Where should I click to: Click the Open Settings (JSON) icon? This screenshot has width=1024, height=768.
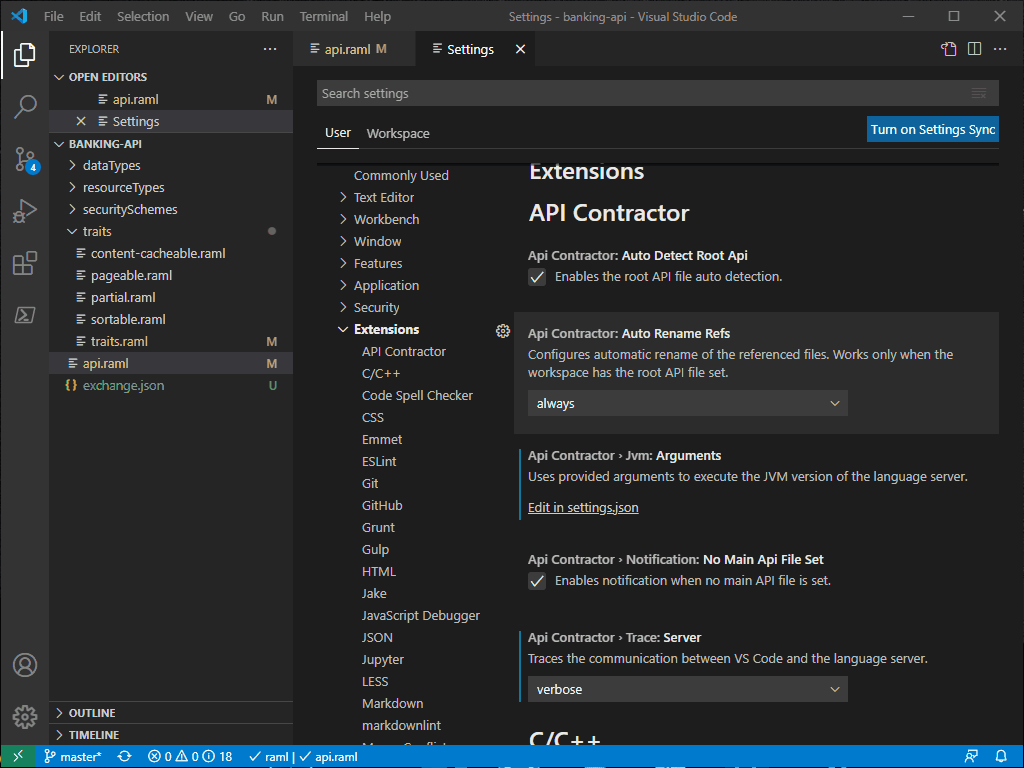click(948, 49)
